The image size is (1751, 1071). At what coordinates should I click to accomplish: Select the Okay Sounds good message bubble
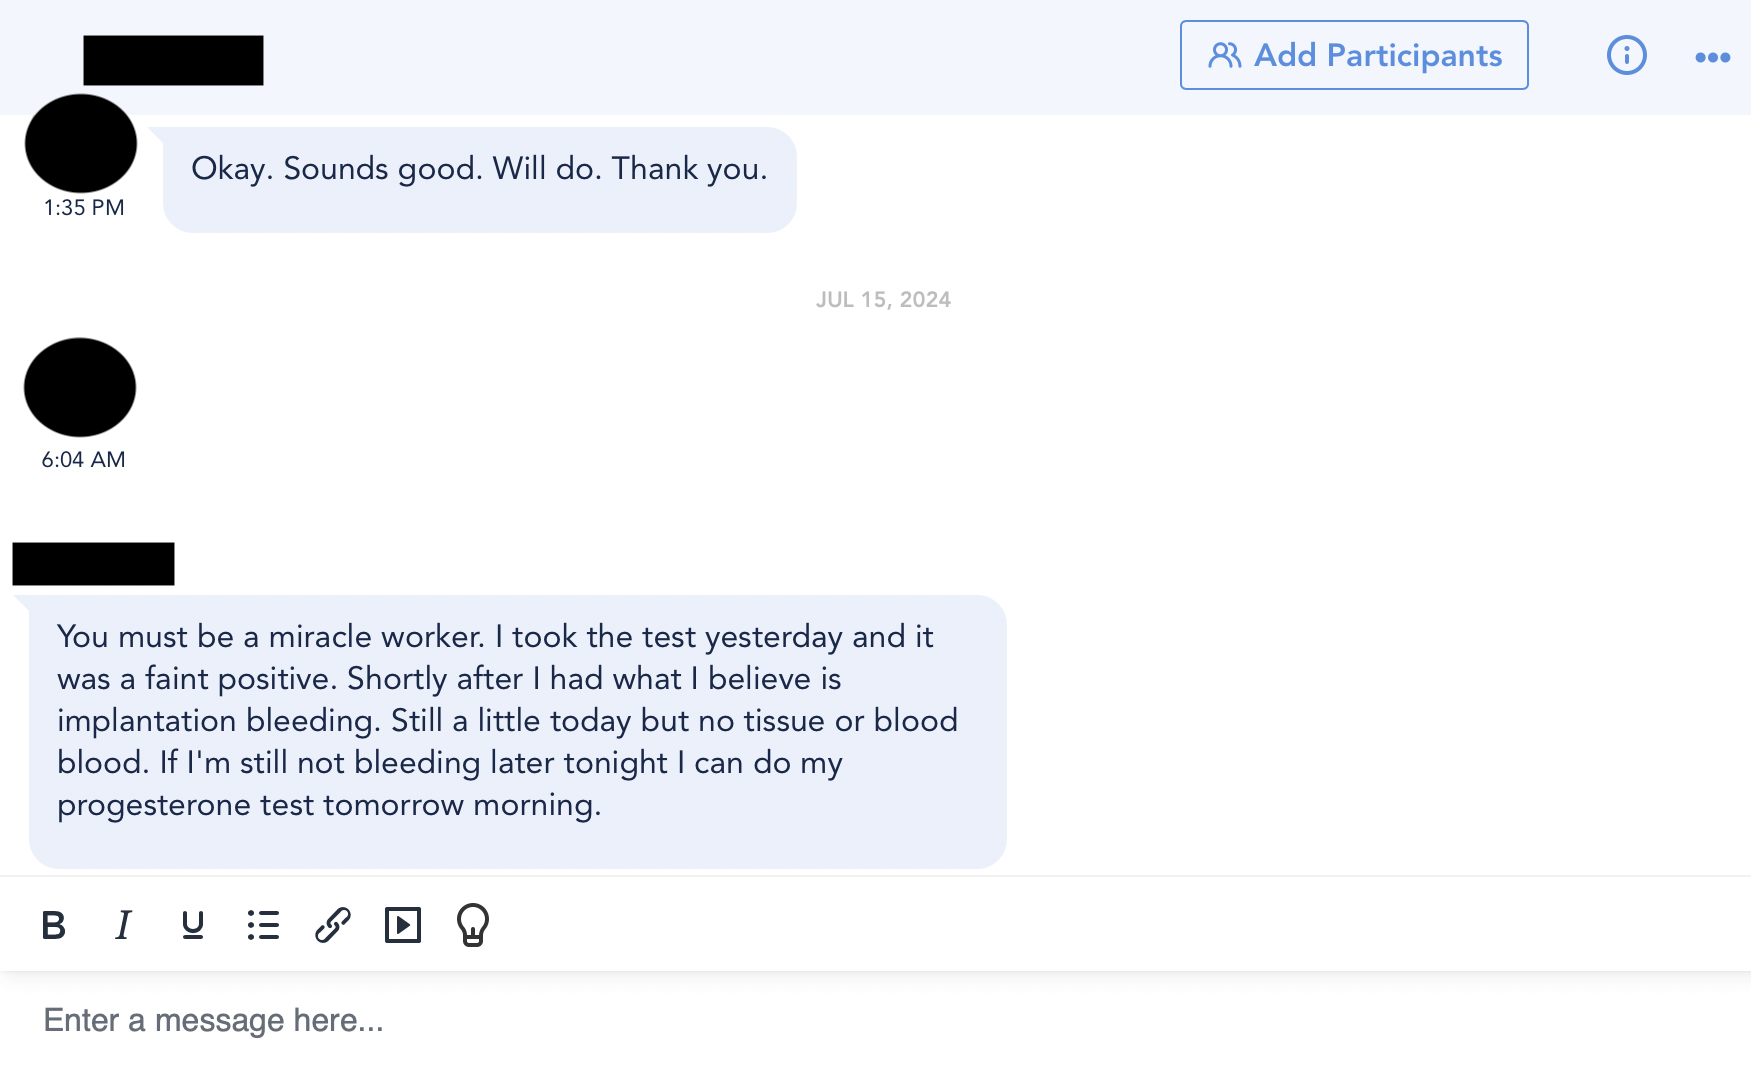click(480, 180)
